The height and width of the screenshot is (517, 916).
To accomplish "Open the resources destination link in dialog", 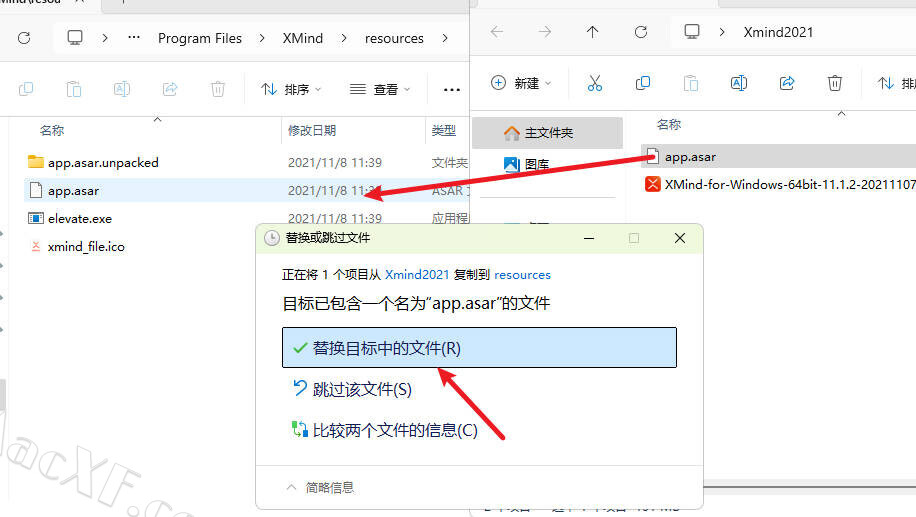I will point(522,275).
